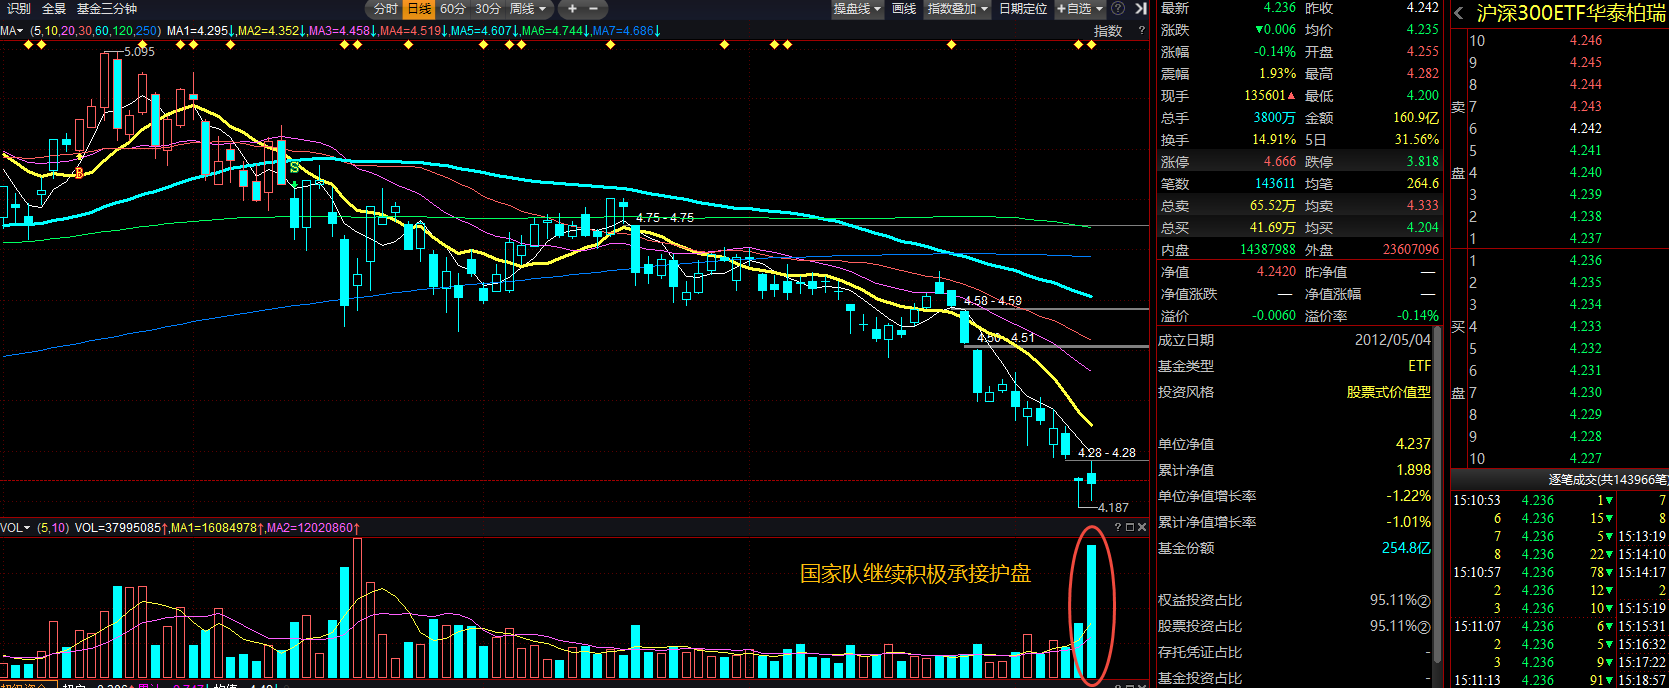Image resolution: width=1669 pixels, height=688 pixels.
Task: Click the tall last volume bar
Action: (x=1092, y=612)
